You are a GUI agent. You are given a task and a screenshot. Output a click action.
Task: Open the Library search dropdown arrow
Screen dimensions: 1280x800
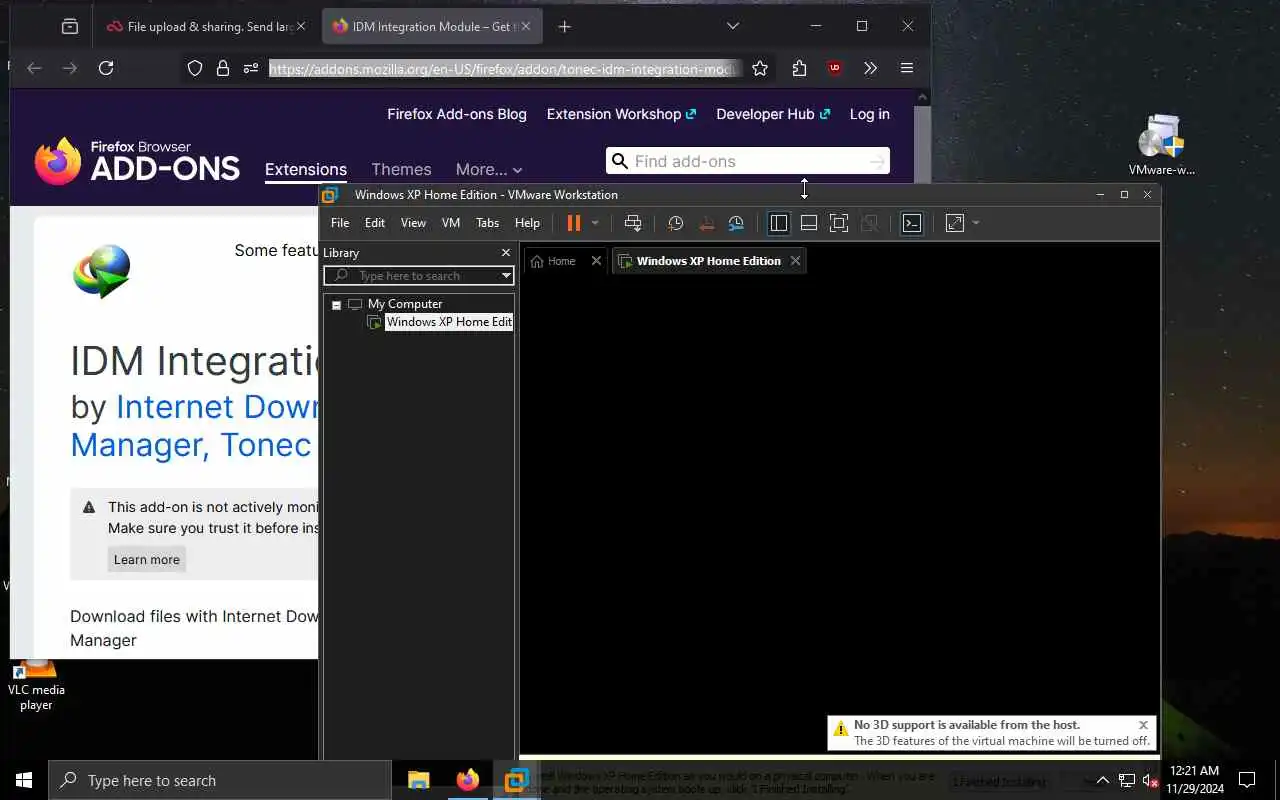506,275
